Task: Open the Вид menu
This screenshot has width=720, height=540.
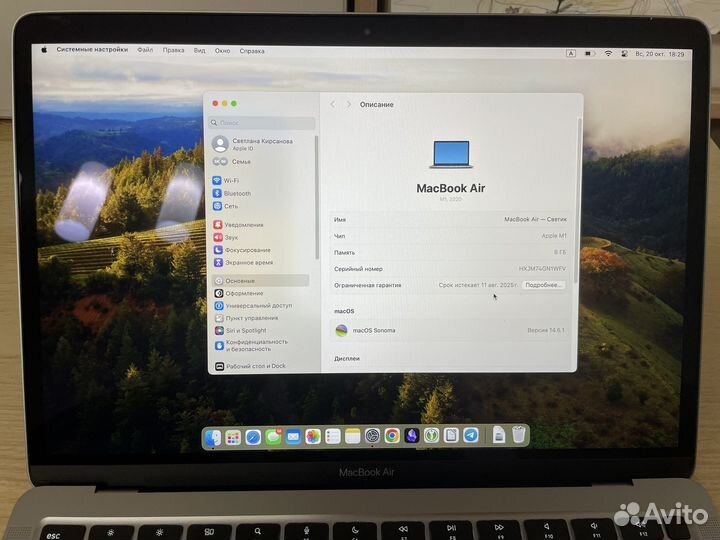Action: click(x=199, y=51)
